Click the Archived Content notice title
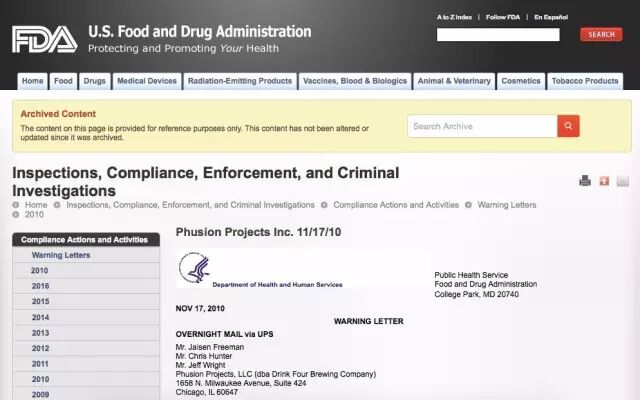Image resolution: width=640 pixels, height=400 pixels. point(58,114)
